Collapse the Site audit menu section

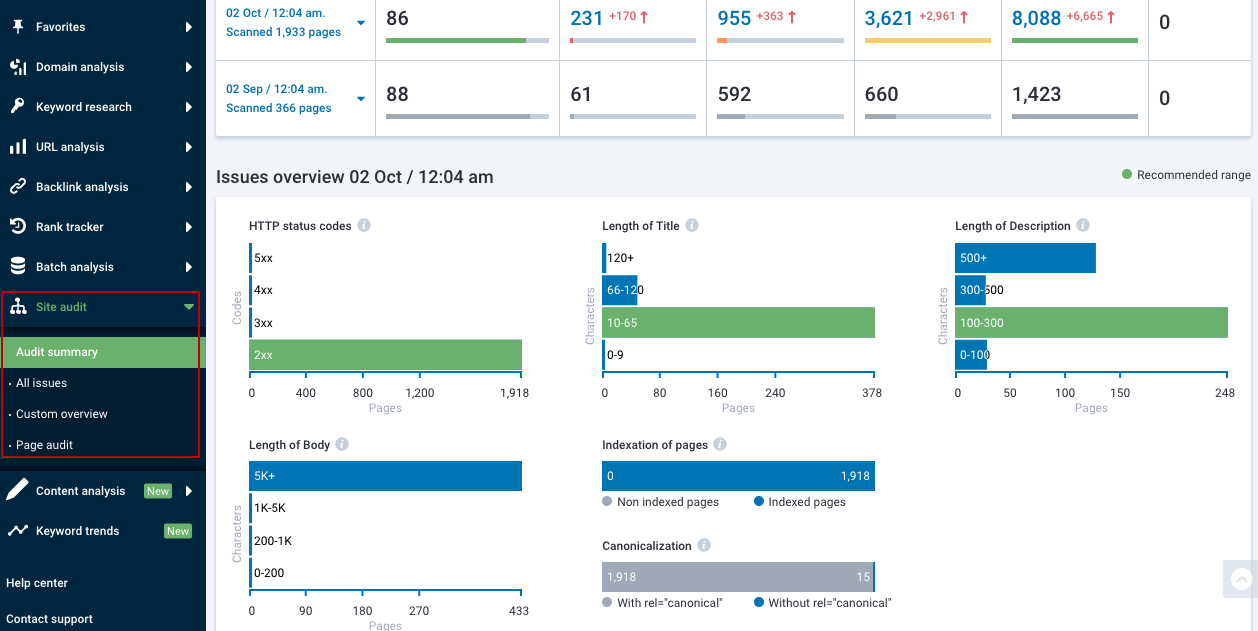click(189, 307)
